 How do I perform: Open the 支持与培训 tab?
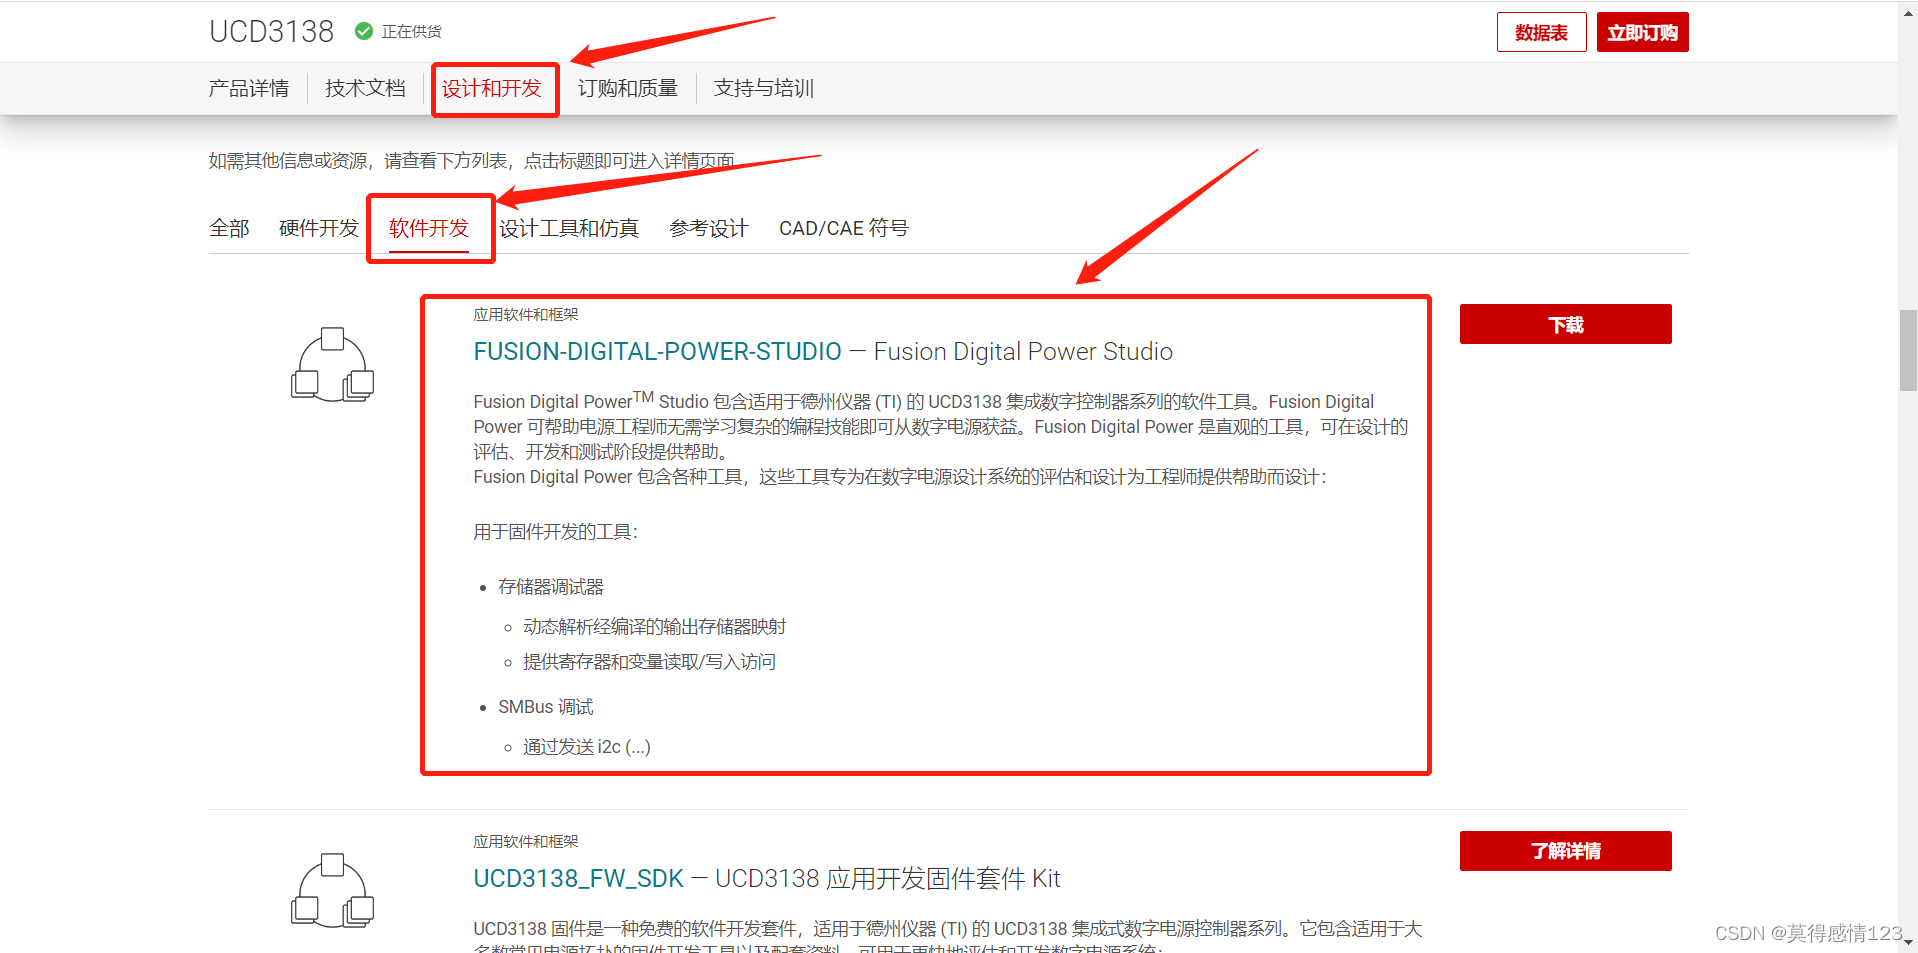coord(764,88)
